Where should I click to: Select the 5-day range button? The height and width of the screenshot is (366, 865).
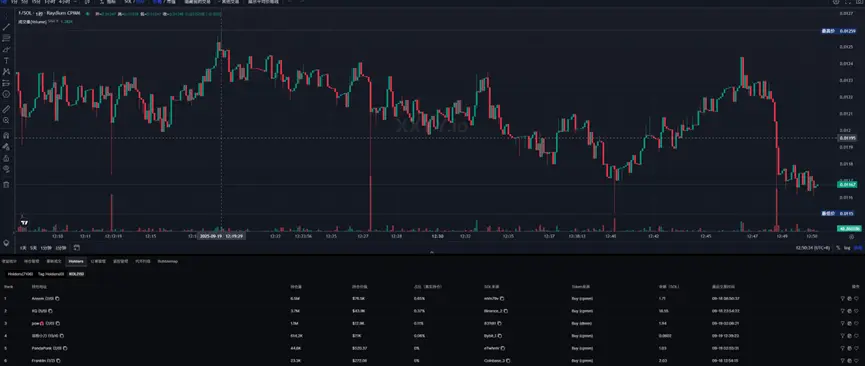point(33,248)
